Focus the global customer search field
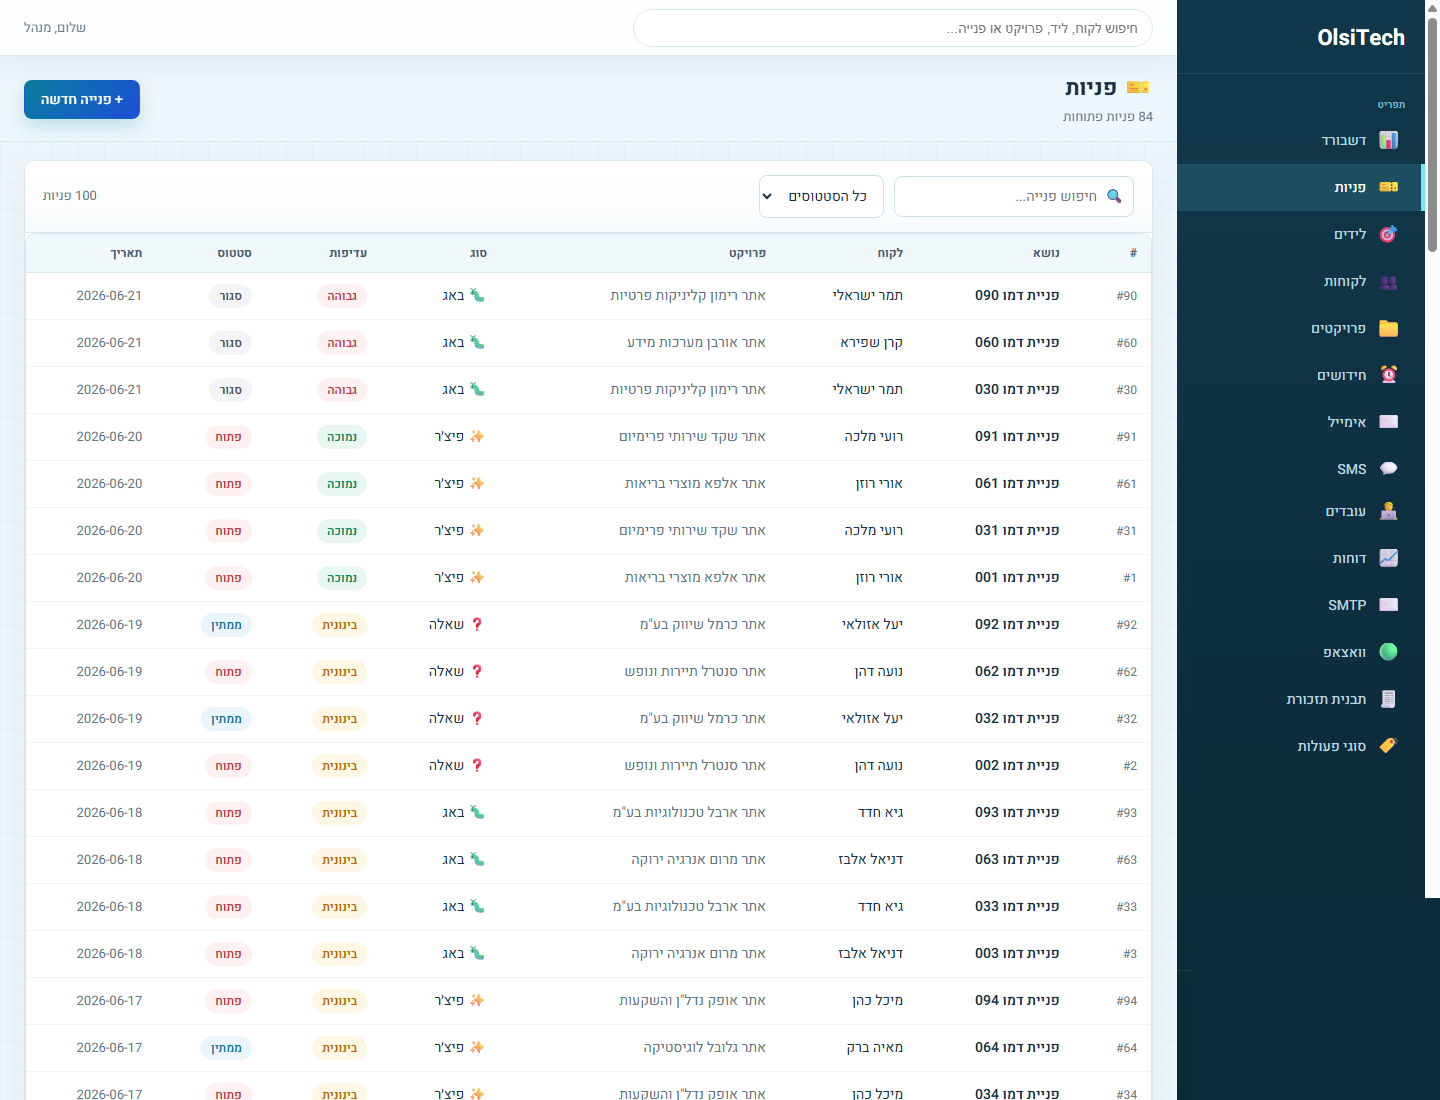The image size is (1440, 1100). tap(892, 28)
